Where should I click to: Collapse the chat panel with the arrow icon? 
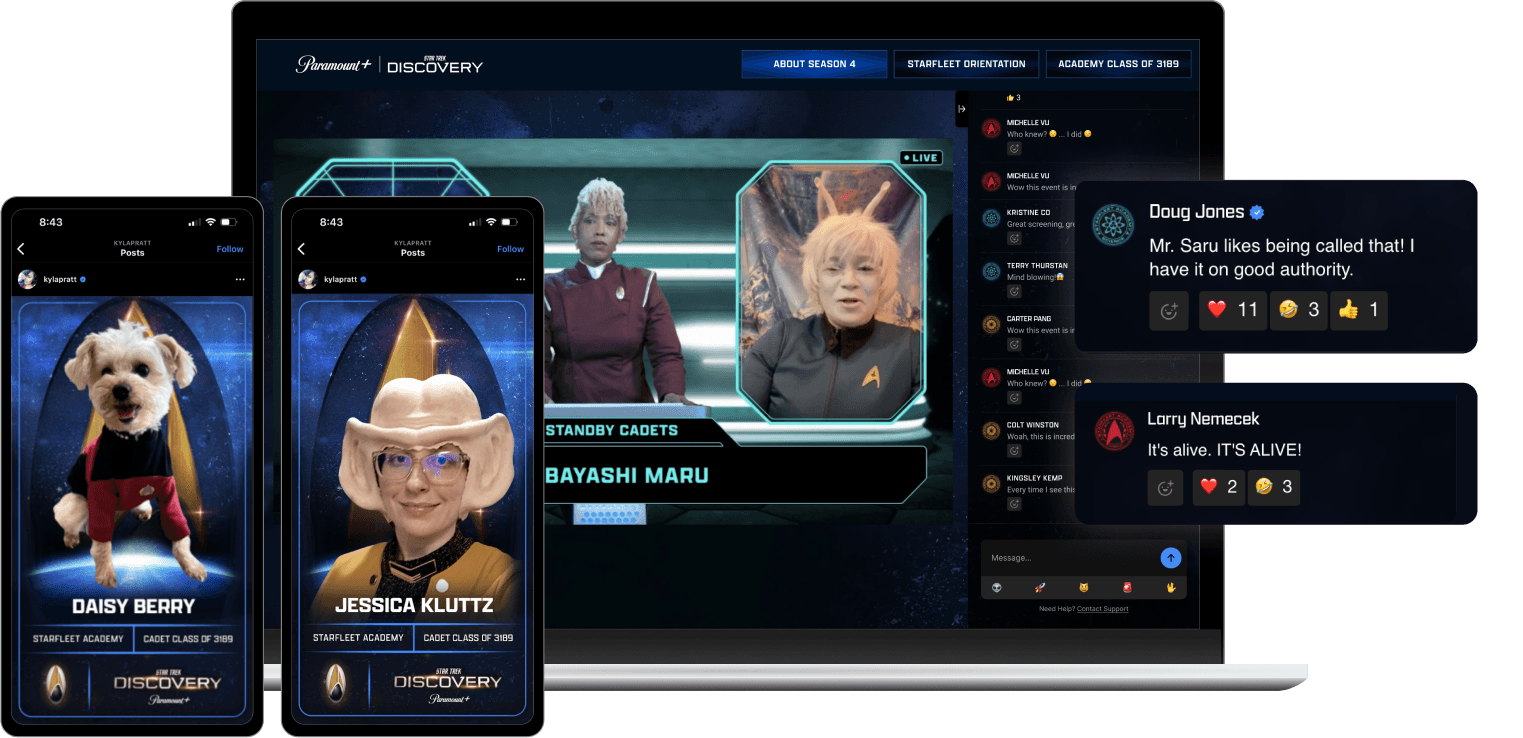tap(962, 109)
